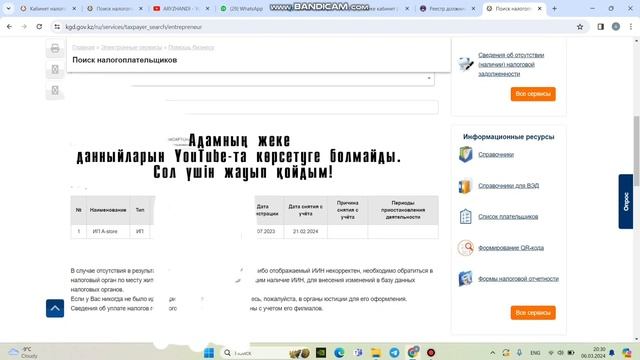This screenshot has height=360, width=640.
Task: Click Дата снятия с учёта header
Action: pos(305,210)
